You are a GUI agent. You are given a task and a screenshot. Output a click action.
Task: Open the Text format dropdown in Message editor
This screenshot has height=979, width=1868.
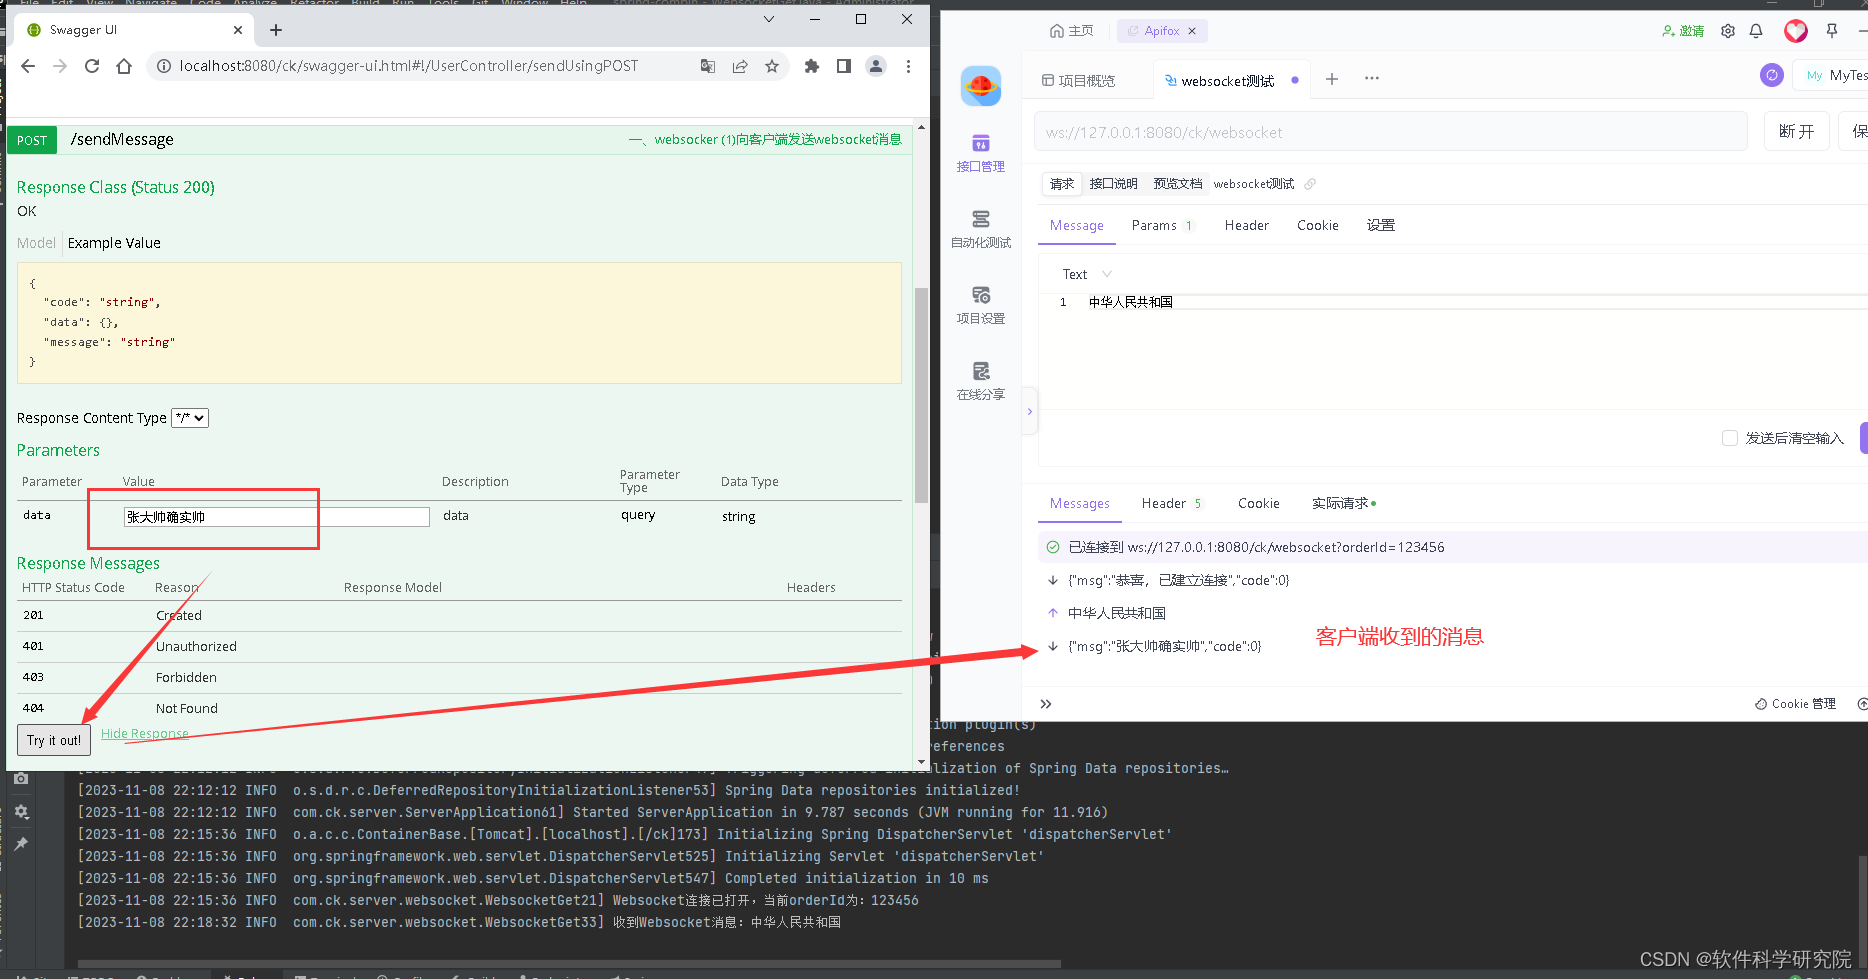(x=1082, y=273)
